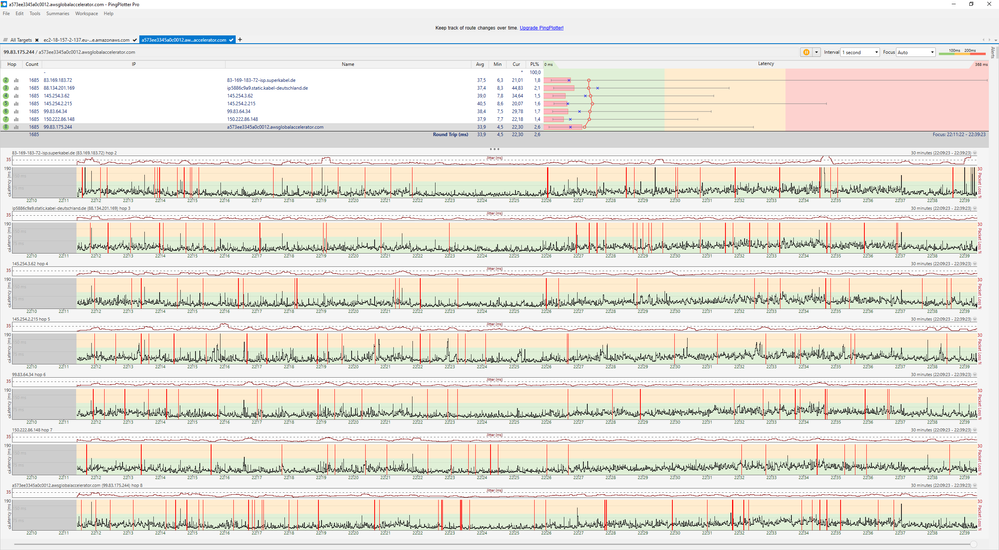Open the Interval dropdown showing 1 second
Image resolution: width=999 pixels, height=550 pixels.
tap(860, 52)
